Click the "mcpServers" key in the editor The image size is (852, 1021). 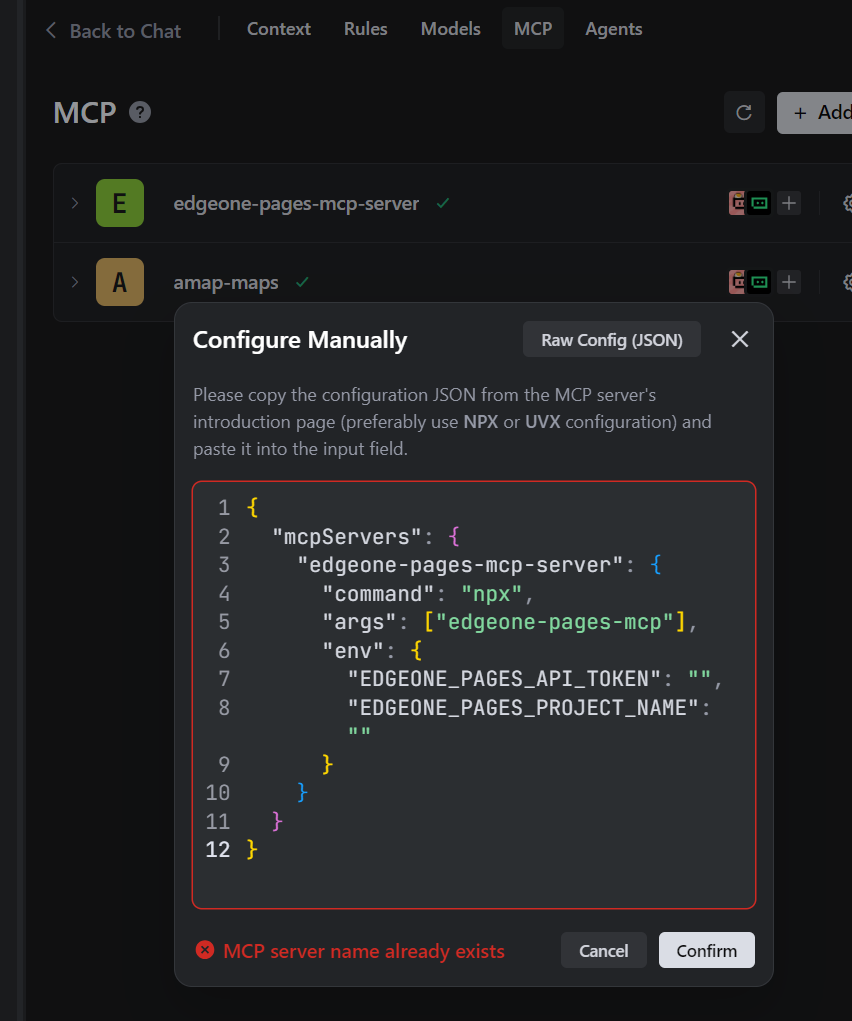point(347,537)
